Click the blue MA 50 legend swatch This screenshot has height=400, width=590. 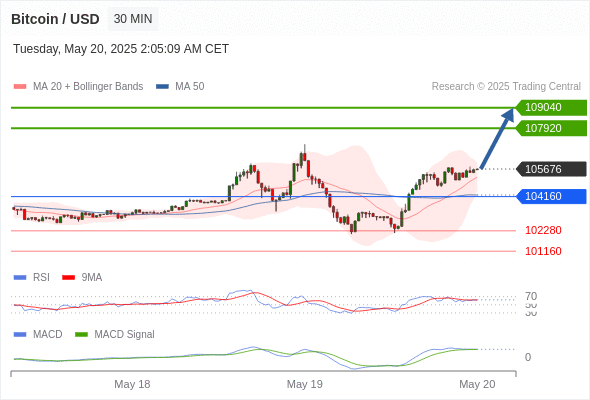pos(162,87)
